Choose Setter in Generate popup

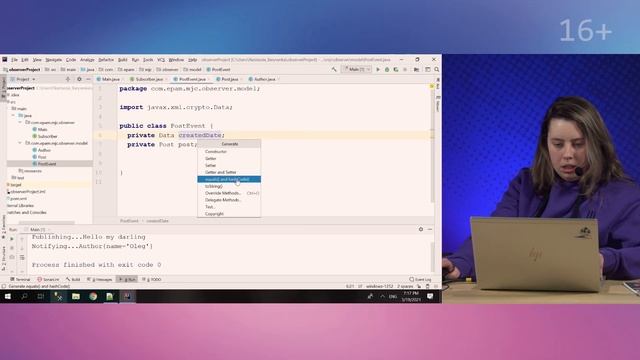(x=229, y=165)
